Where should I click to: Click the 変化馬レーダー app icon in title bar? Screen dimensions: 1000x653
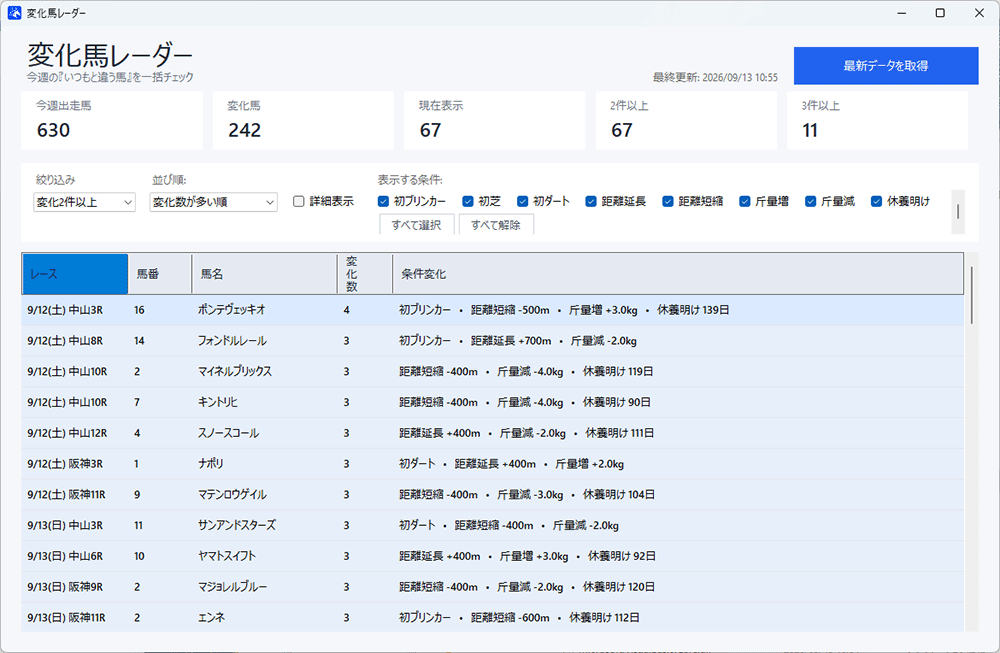coord(14,13)
